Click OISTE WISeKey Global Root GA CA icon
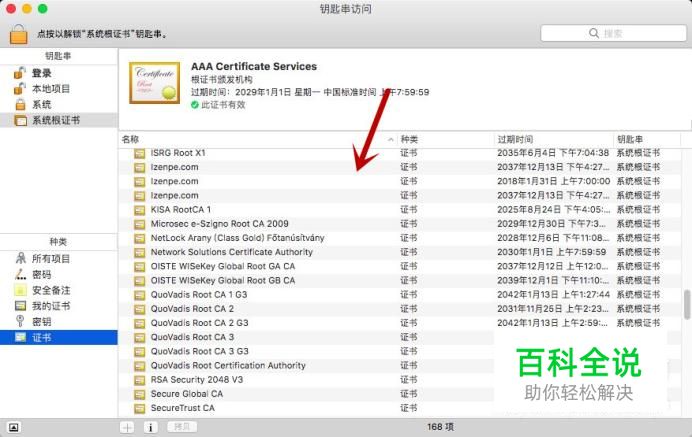The width and height of the screenshot is (692, 437). tap(139, 267)
